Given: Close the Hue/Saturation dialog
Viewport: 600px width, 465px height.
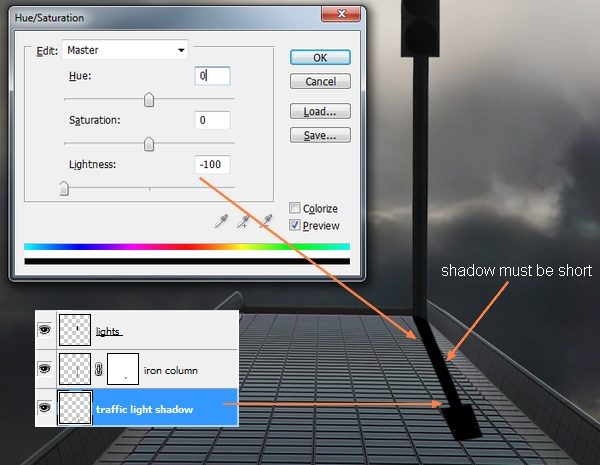Looking at the screenshot, I should [341, 14].
